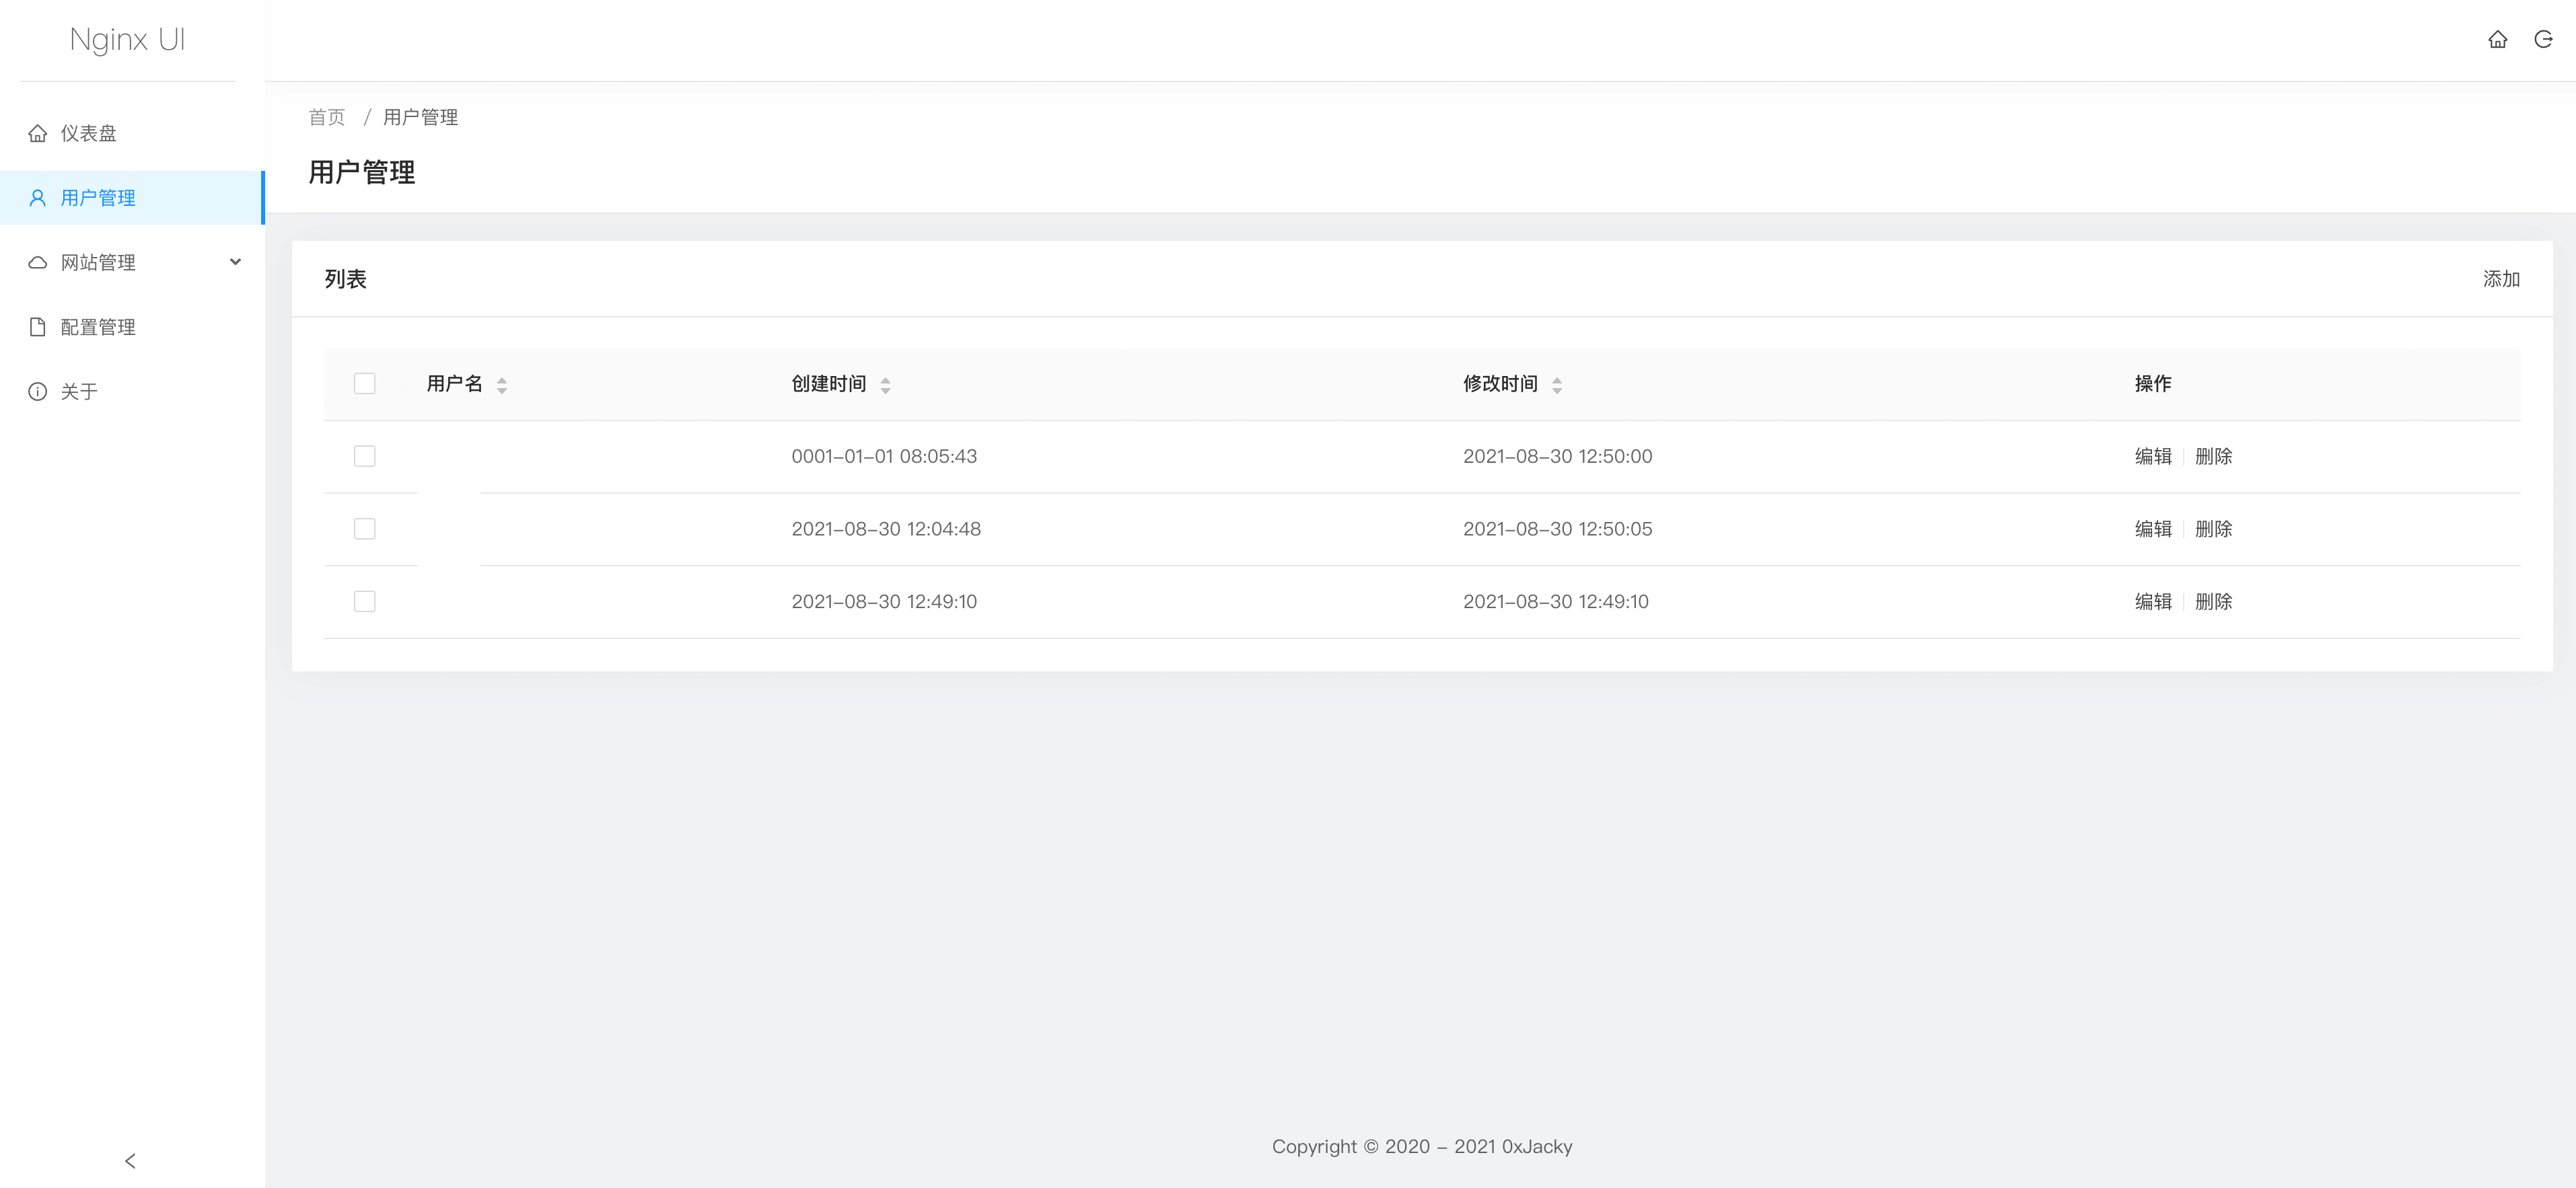2576x1188 pixels.
Task: Click the home icon in top-right header
Action: click(x=2497, y=40)
